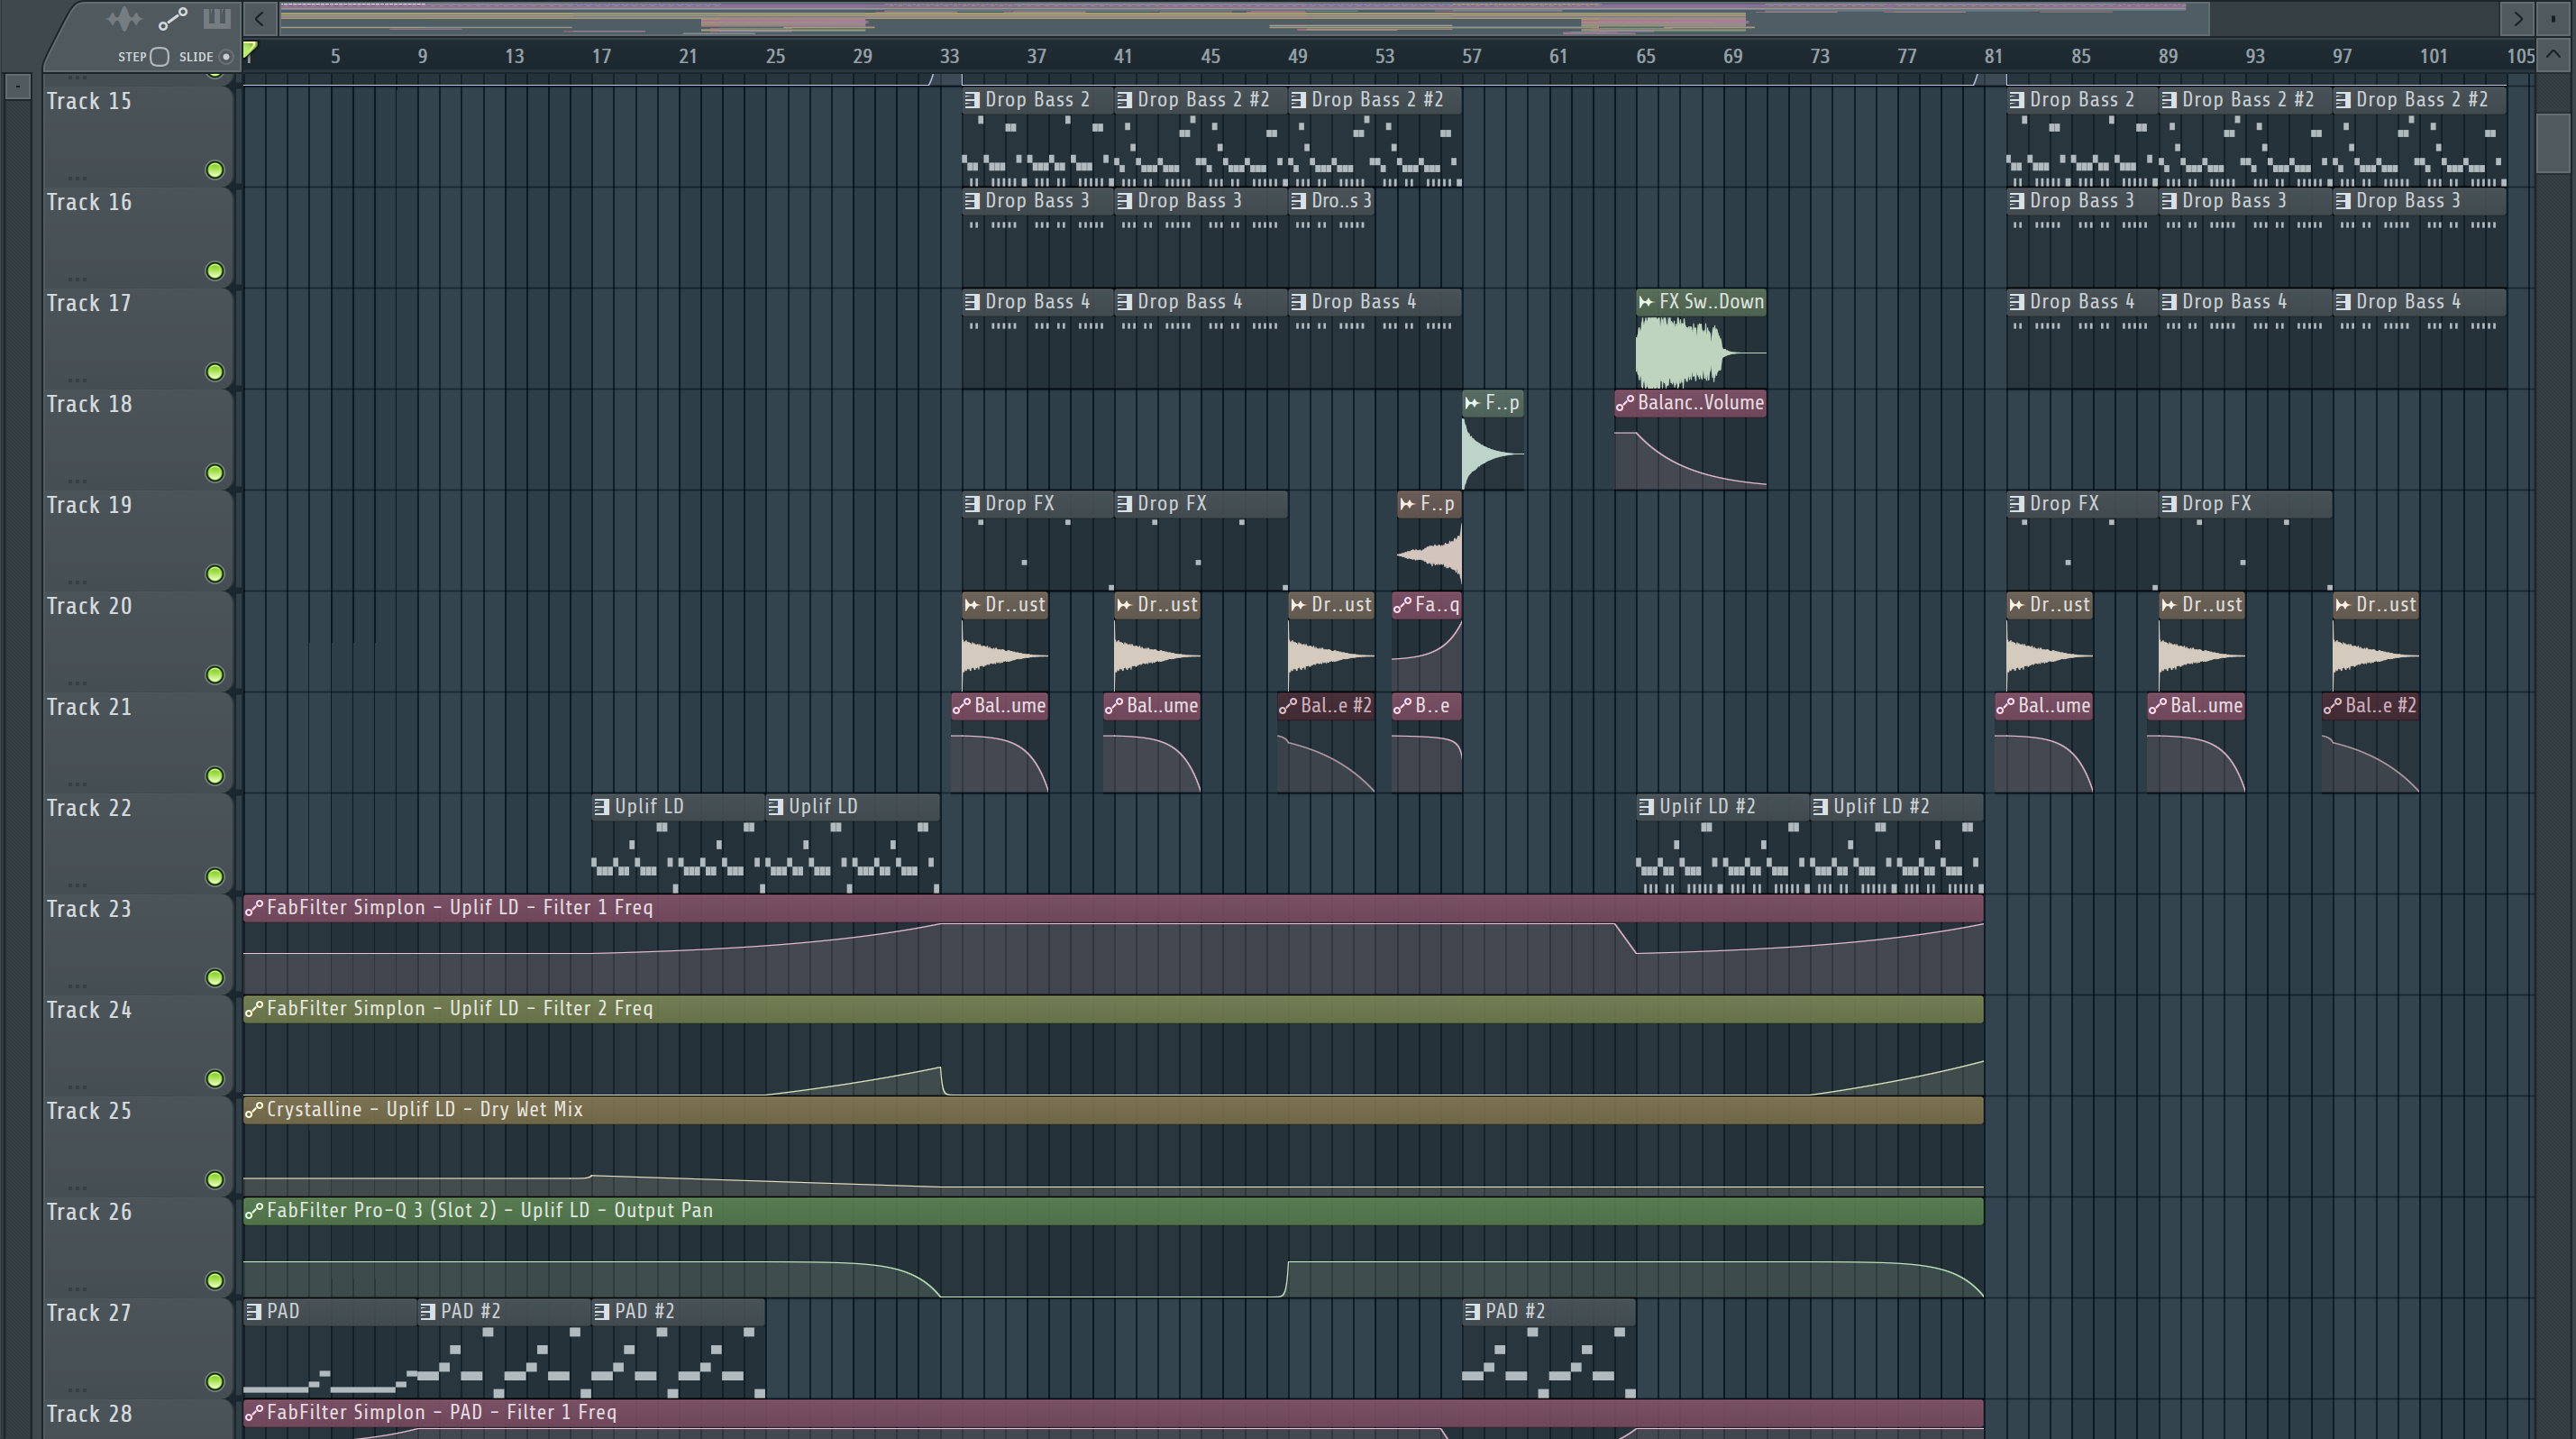Click the FabFilter Pro-Q 3 (Slot 2) Output Pan title
2576x1439 pixels.
coord(490,1211)
